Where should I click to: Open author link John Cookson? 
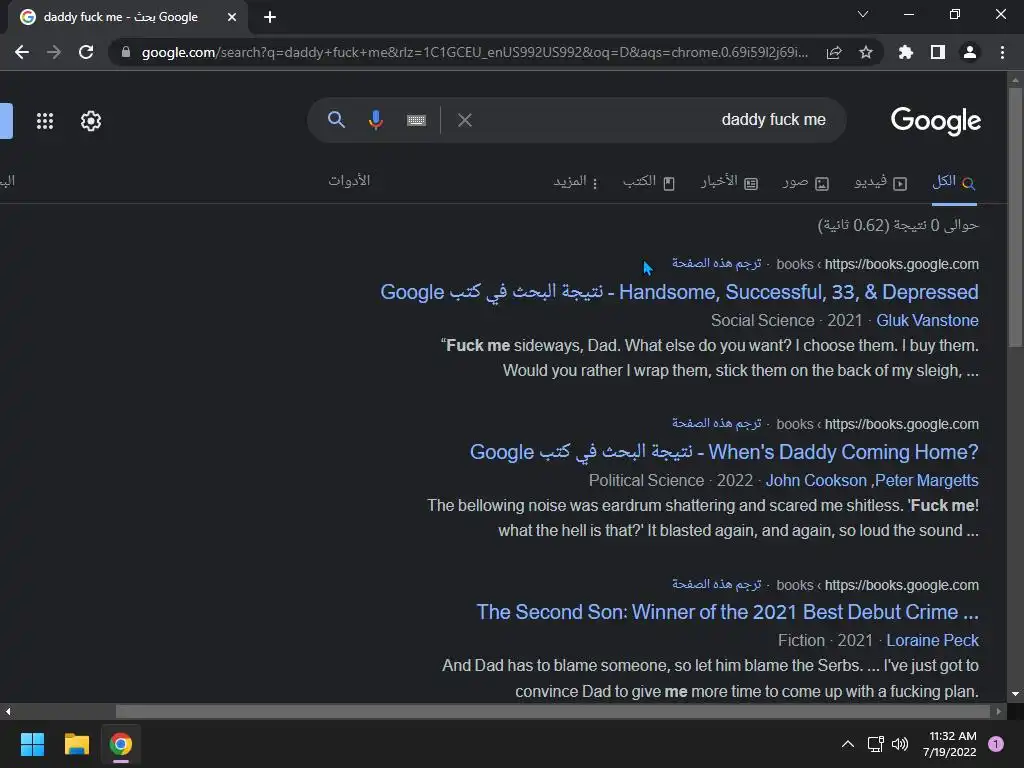[816, 481]
